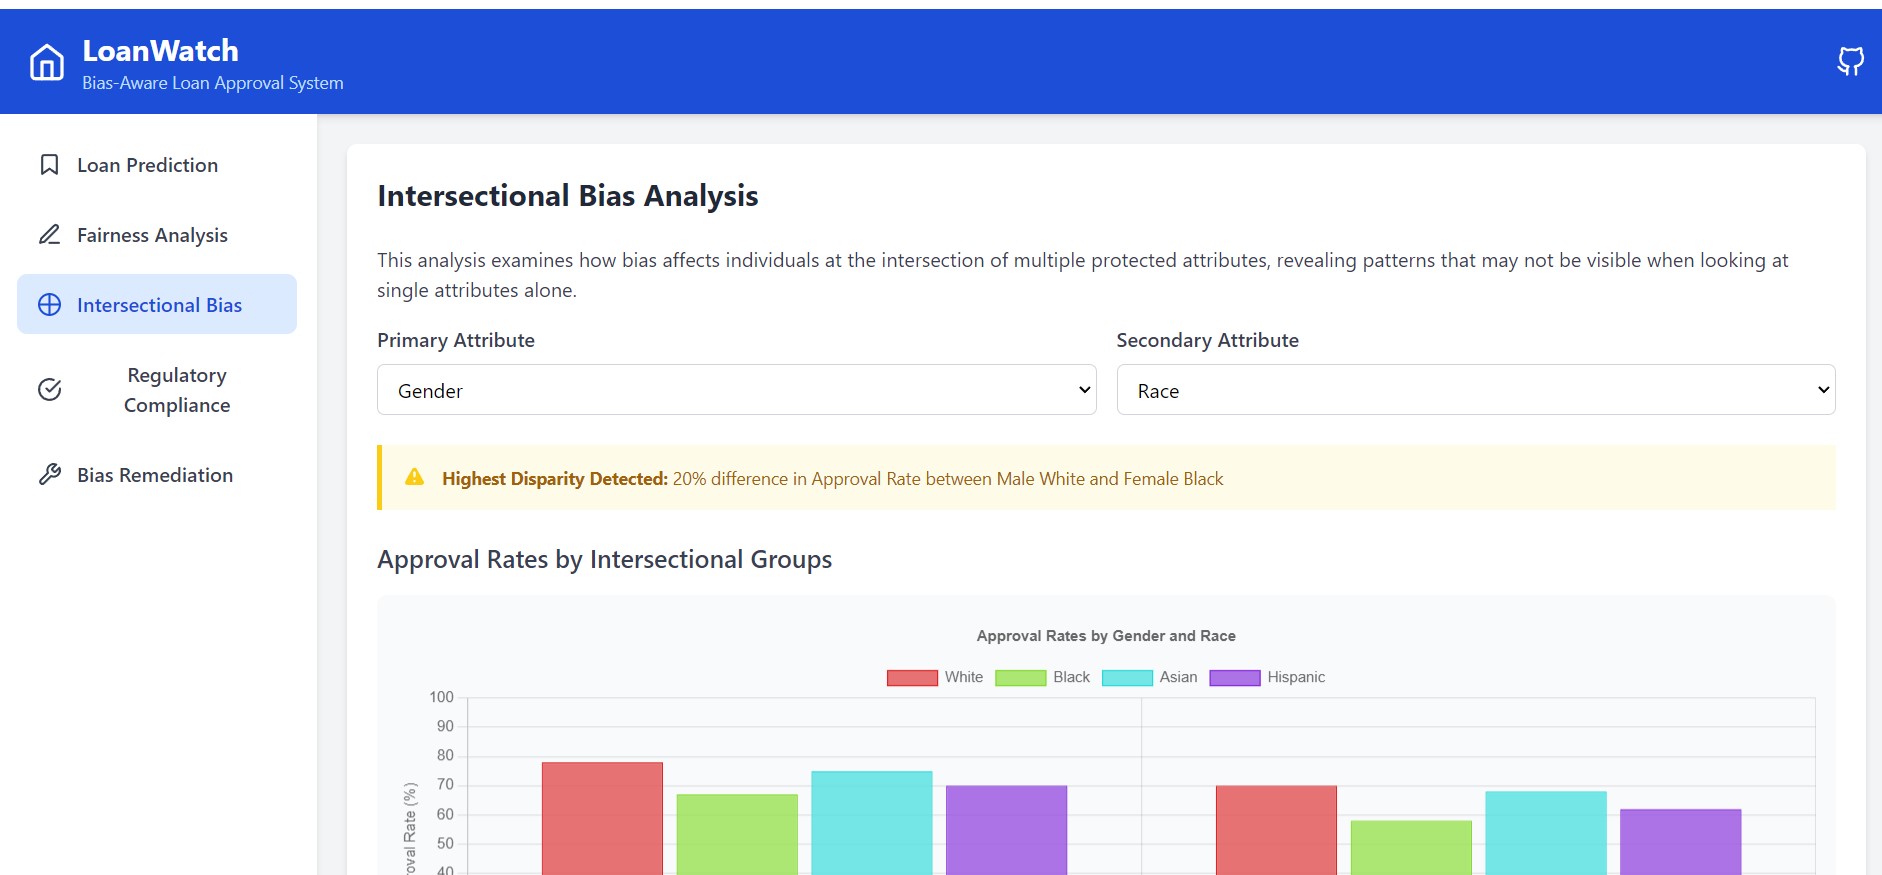Open the Secondary Attribute Race dropdown
1882x875 pixels.
click(x=1476, y=390)
